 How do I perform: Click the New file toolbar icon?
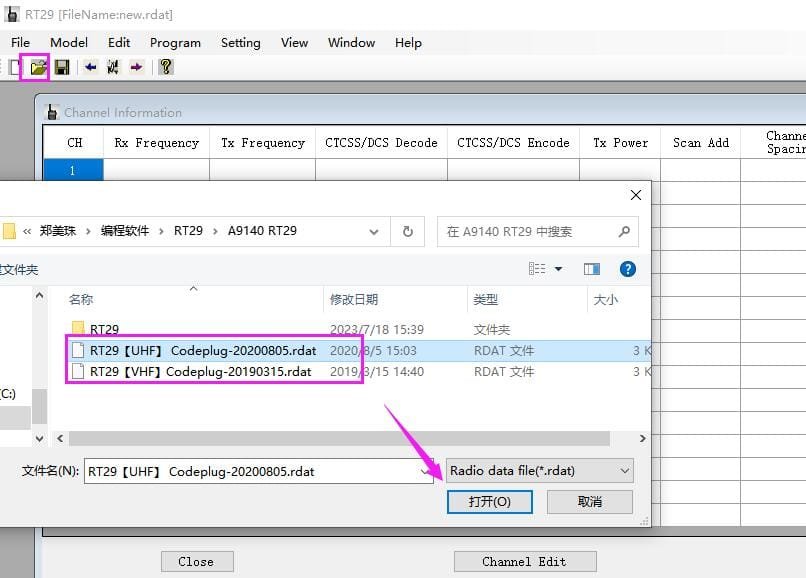[15, 67]
